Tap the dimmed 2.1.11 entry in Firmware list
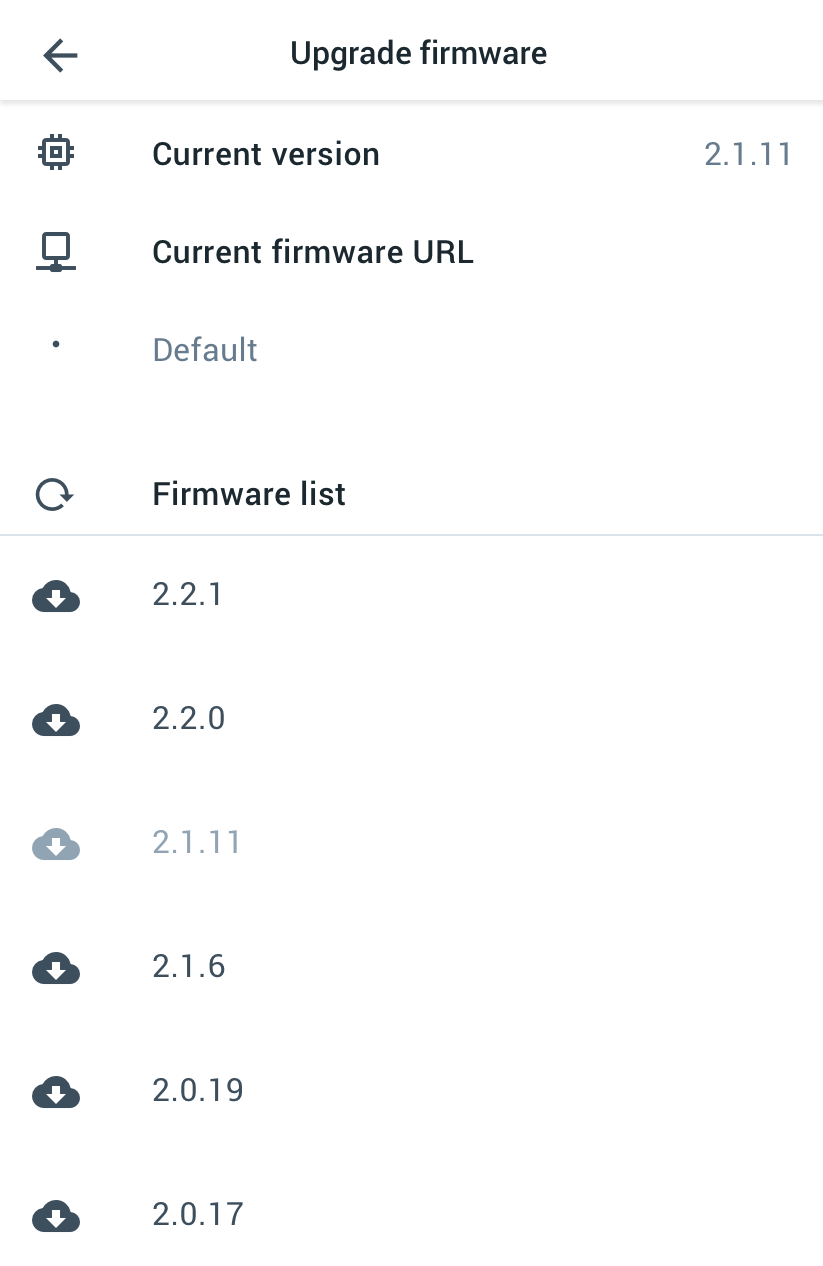 196,842
